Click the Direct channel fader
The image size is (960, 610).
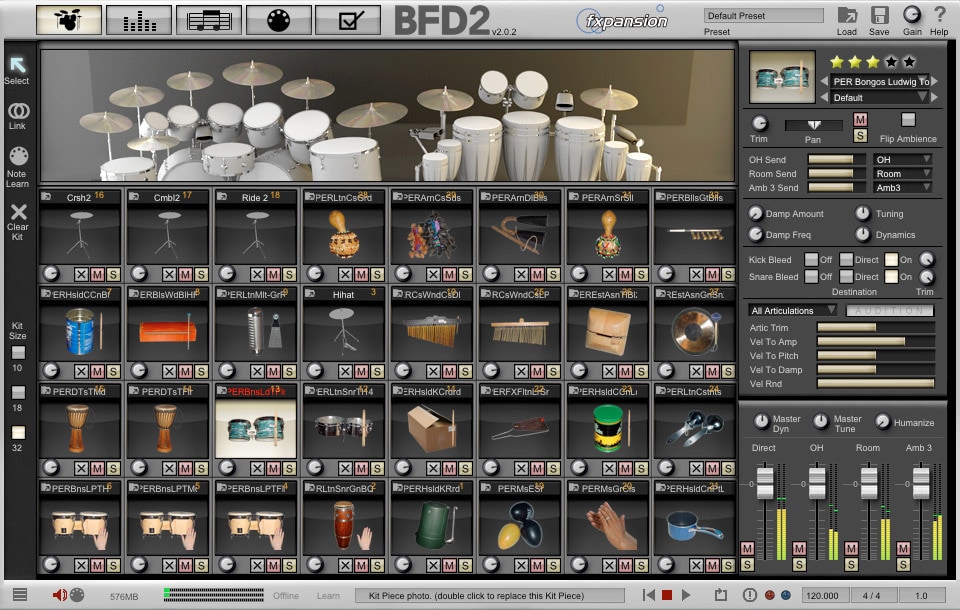[765, 483]
